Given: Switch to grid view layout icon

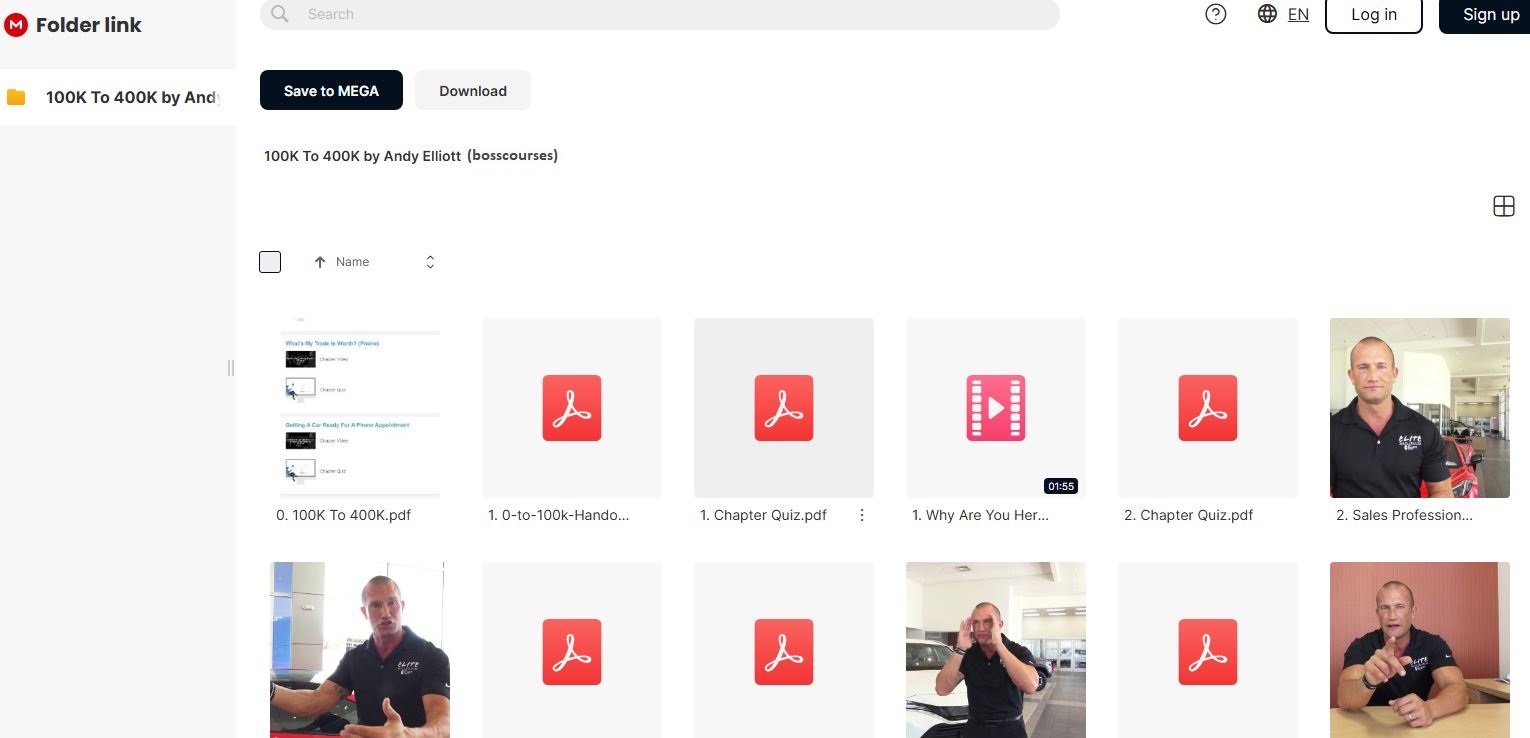Looking at the screenshot, I should point(1503,206).
